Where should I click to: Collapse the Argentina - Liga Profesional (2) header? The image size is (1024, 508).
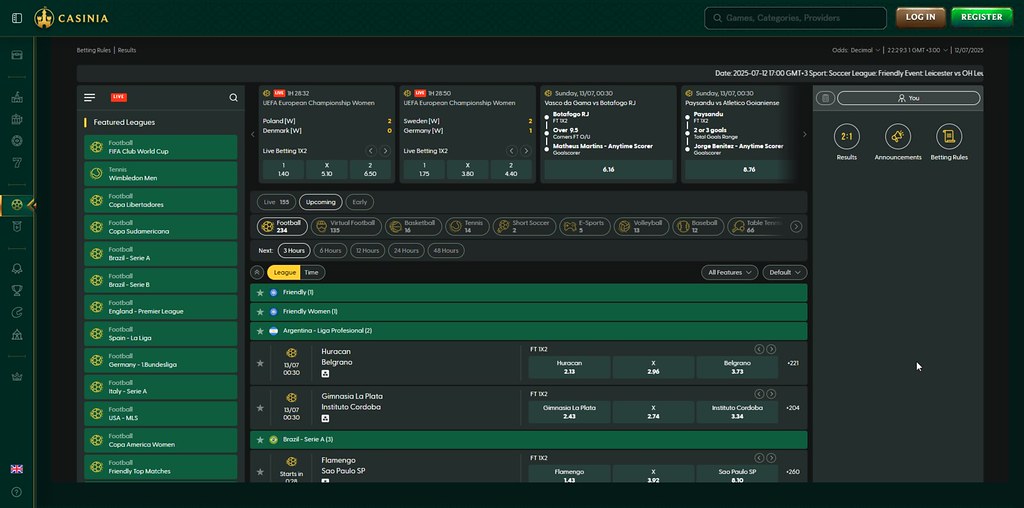coord(528,331)
